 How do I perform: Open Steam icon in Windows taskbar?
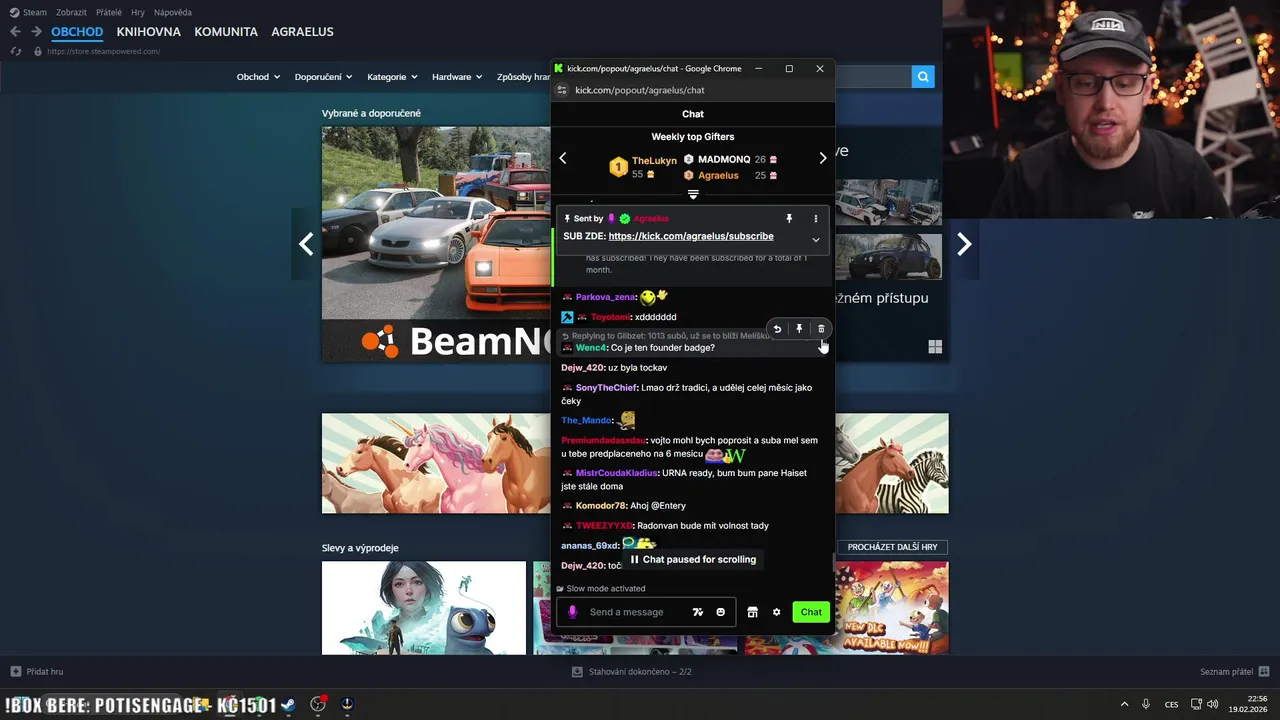(x=288, y=704)
